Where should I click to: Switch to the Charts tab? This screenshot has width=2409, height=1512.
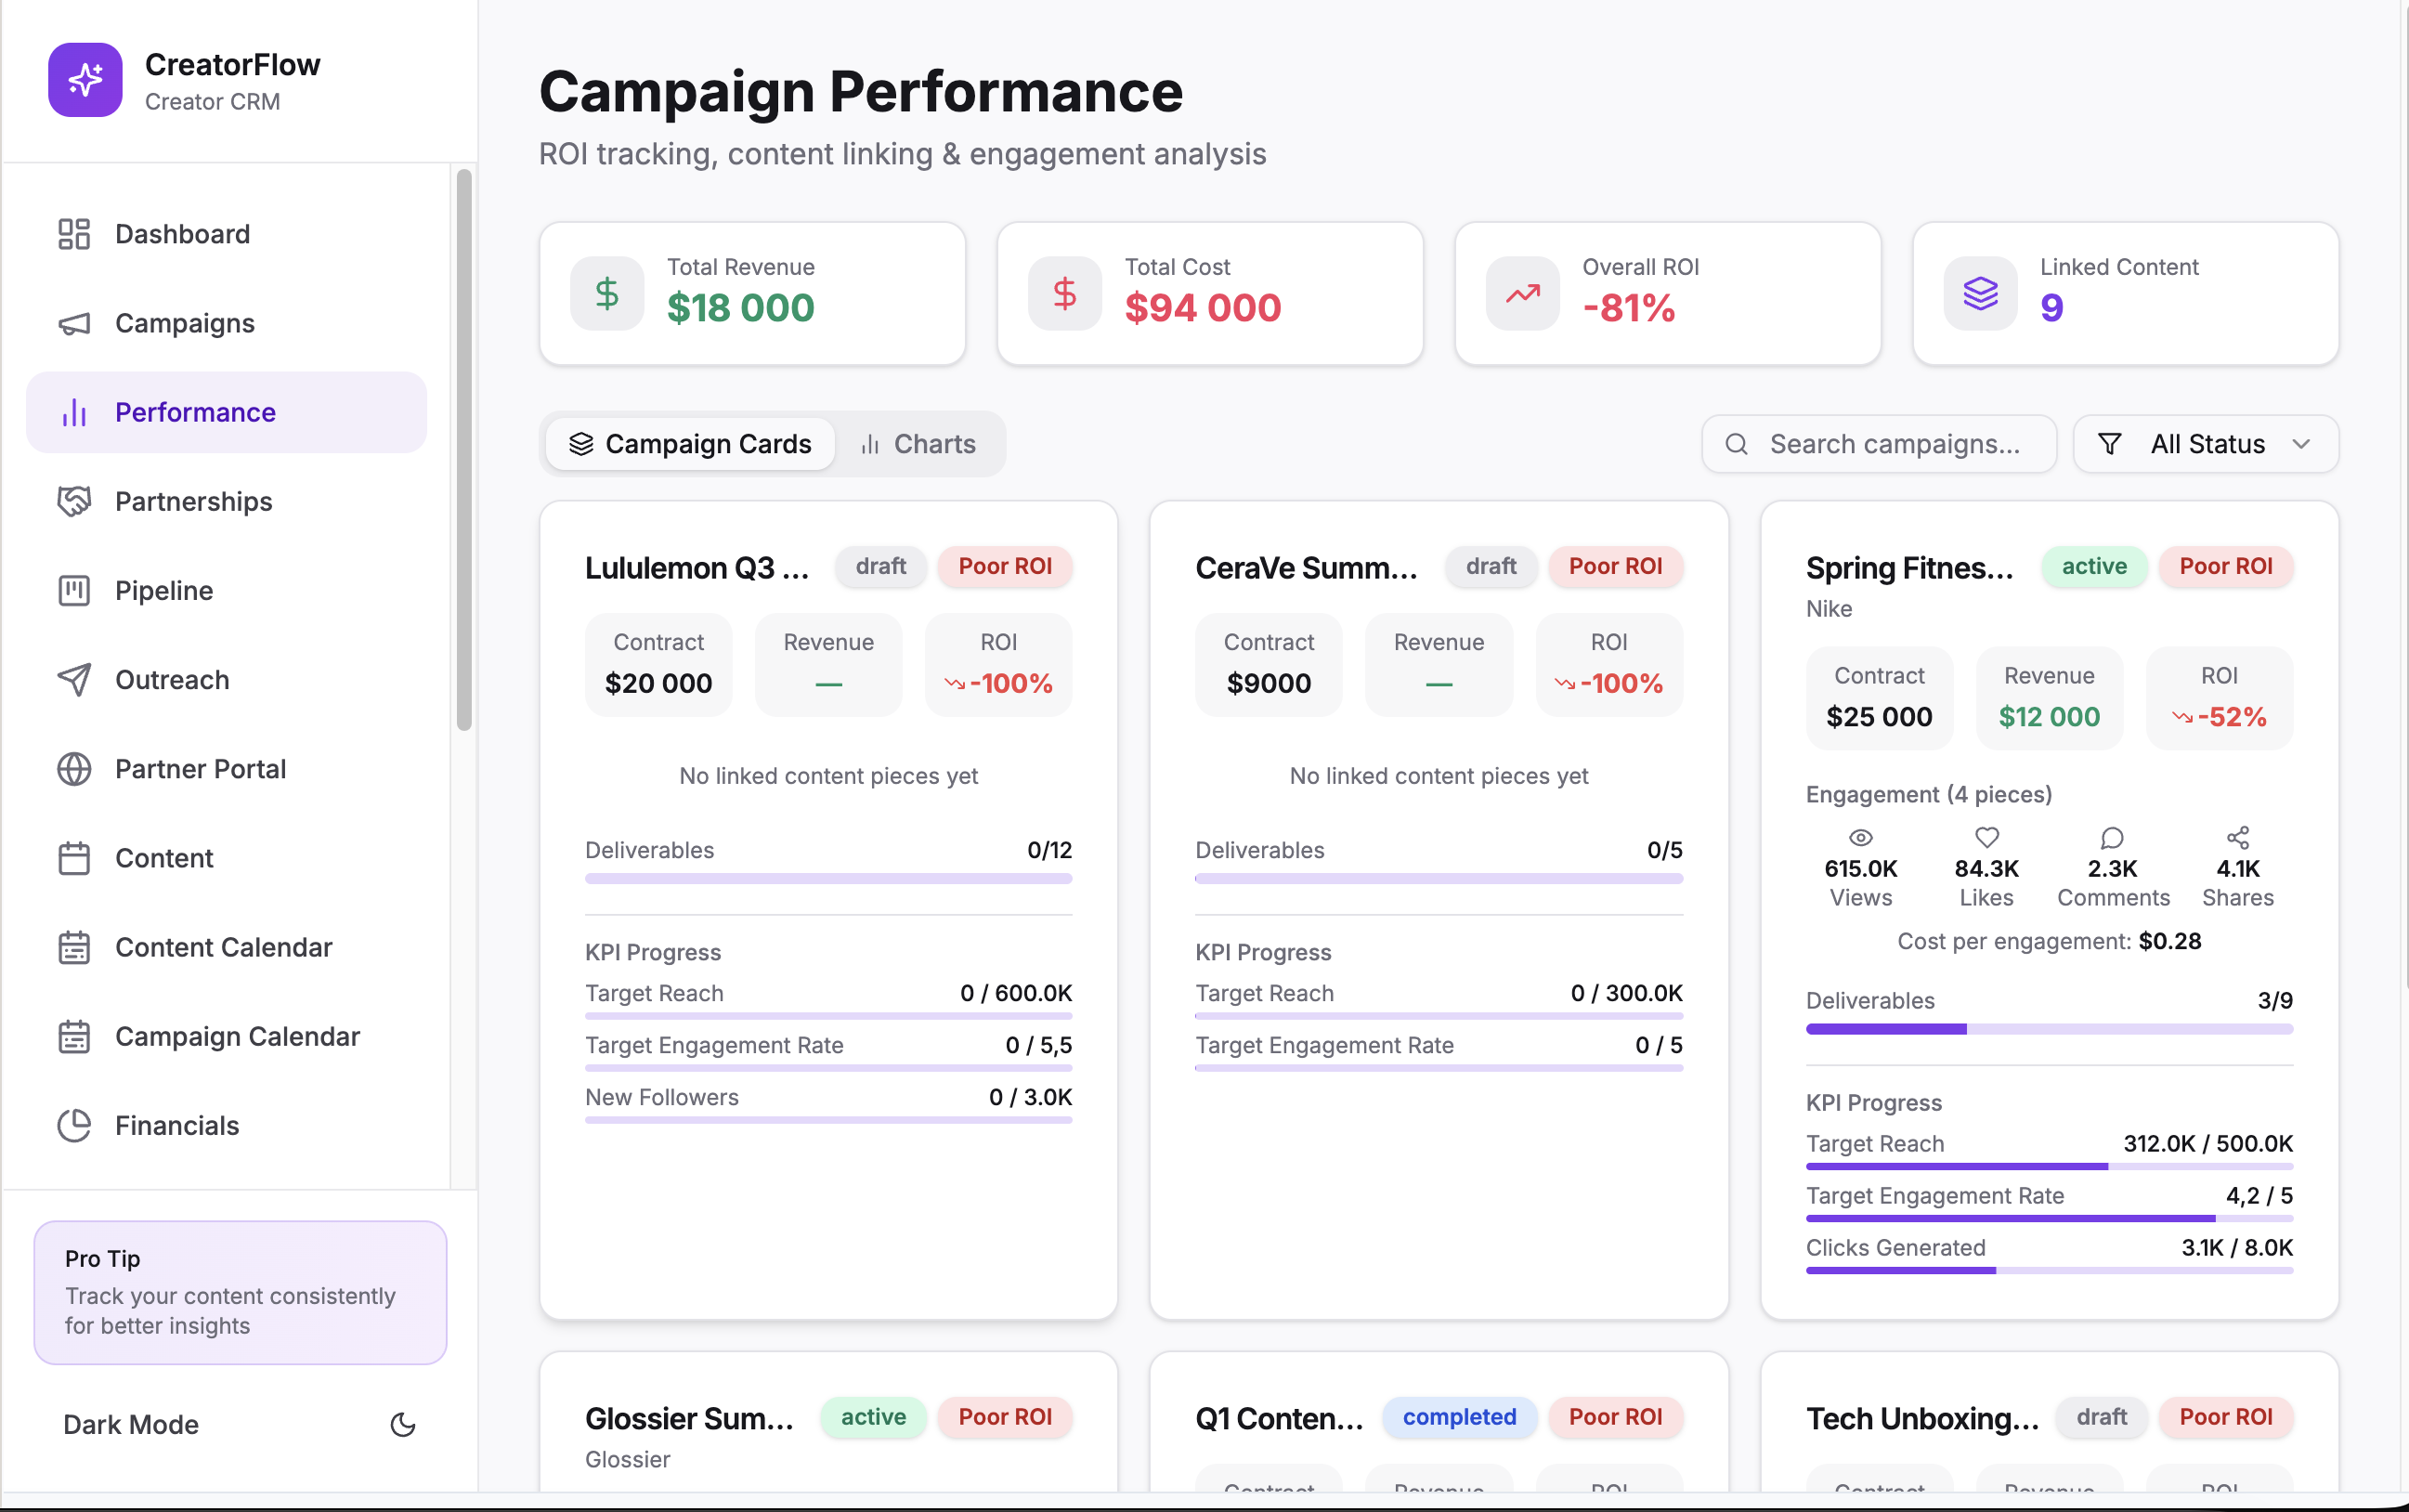[918, 444]
